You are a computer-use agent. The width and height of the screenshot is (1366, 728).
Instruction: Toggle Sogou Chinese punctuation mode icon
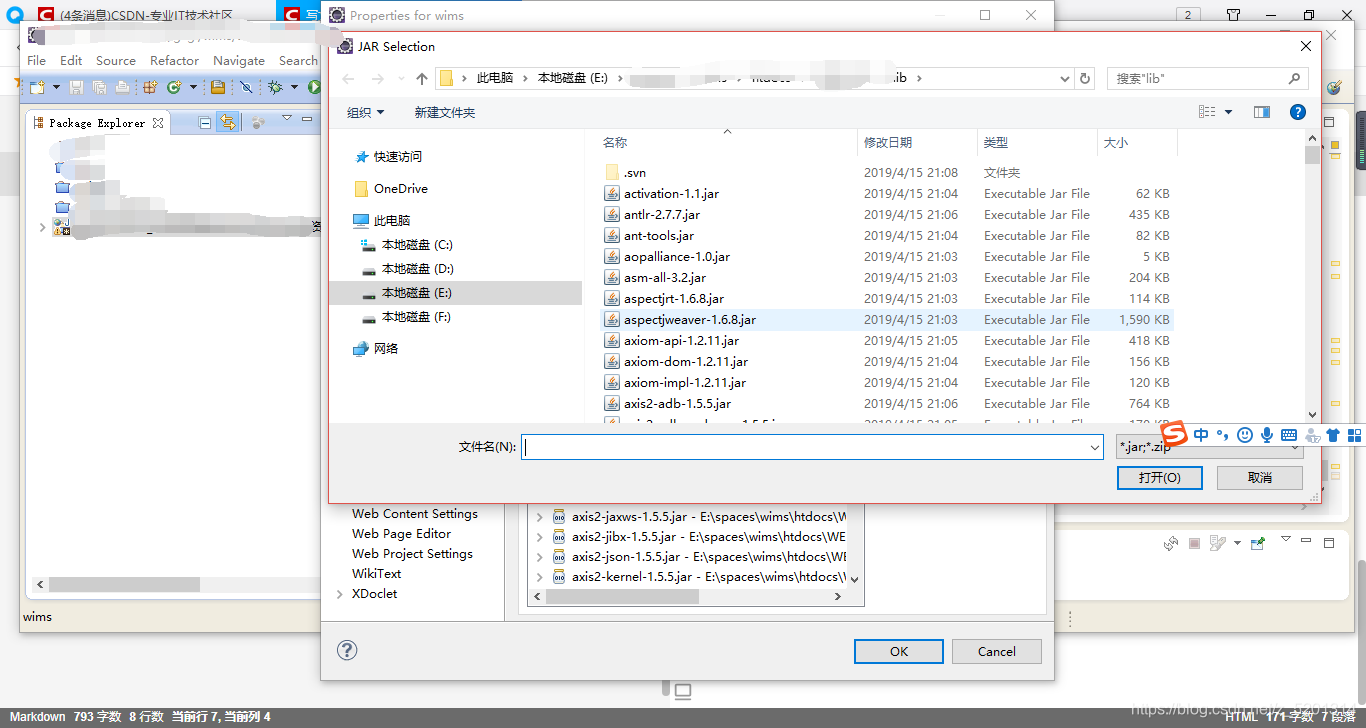[x=1222, y=435]
